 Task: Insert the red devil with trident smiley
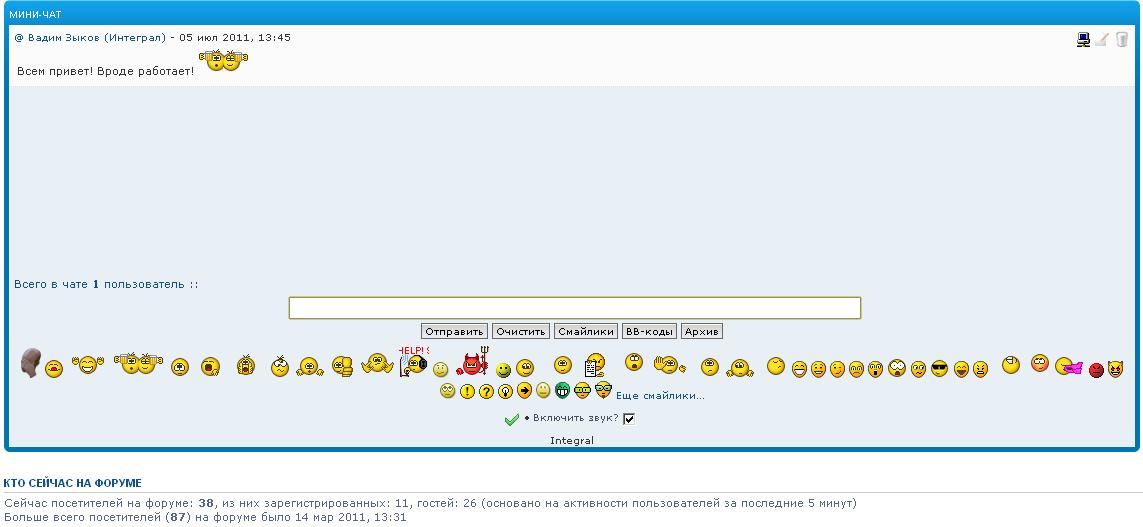(x=472, y=364)
